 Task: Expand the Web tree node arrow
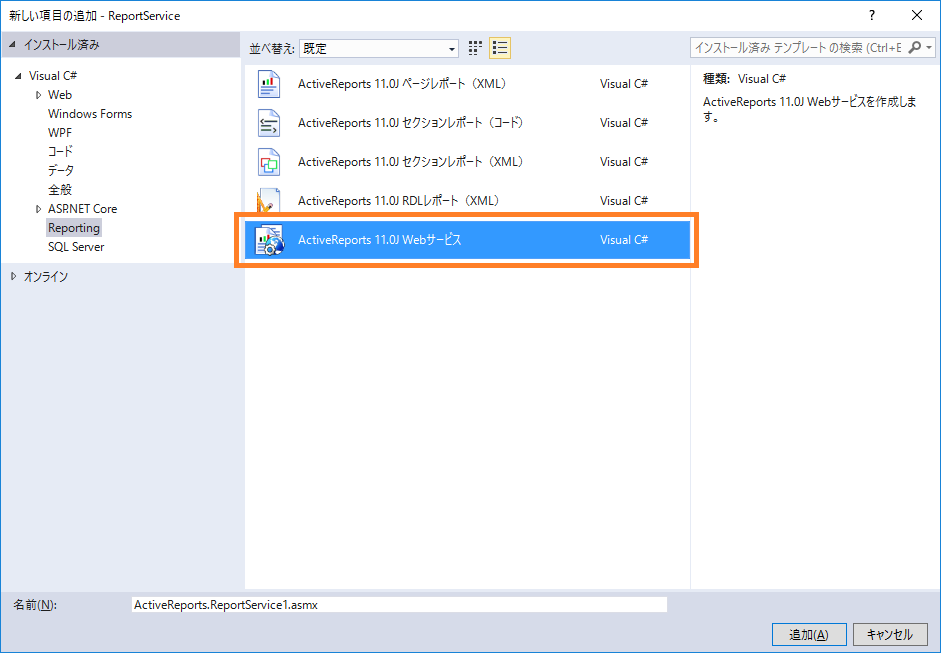pyautogui.click(x=38, y=95)
